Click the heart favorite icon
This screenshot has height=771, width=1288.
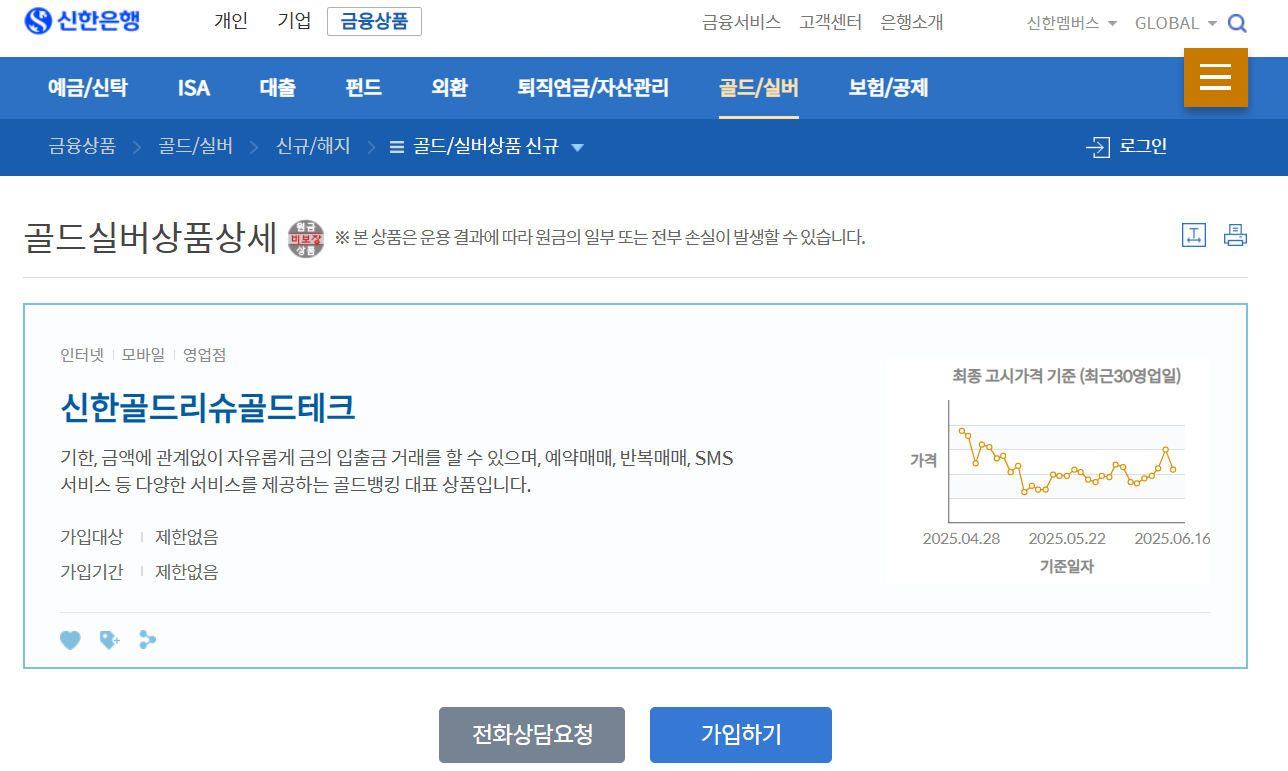pos(70,640)
